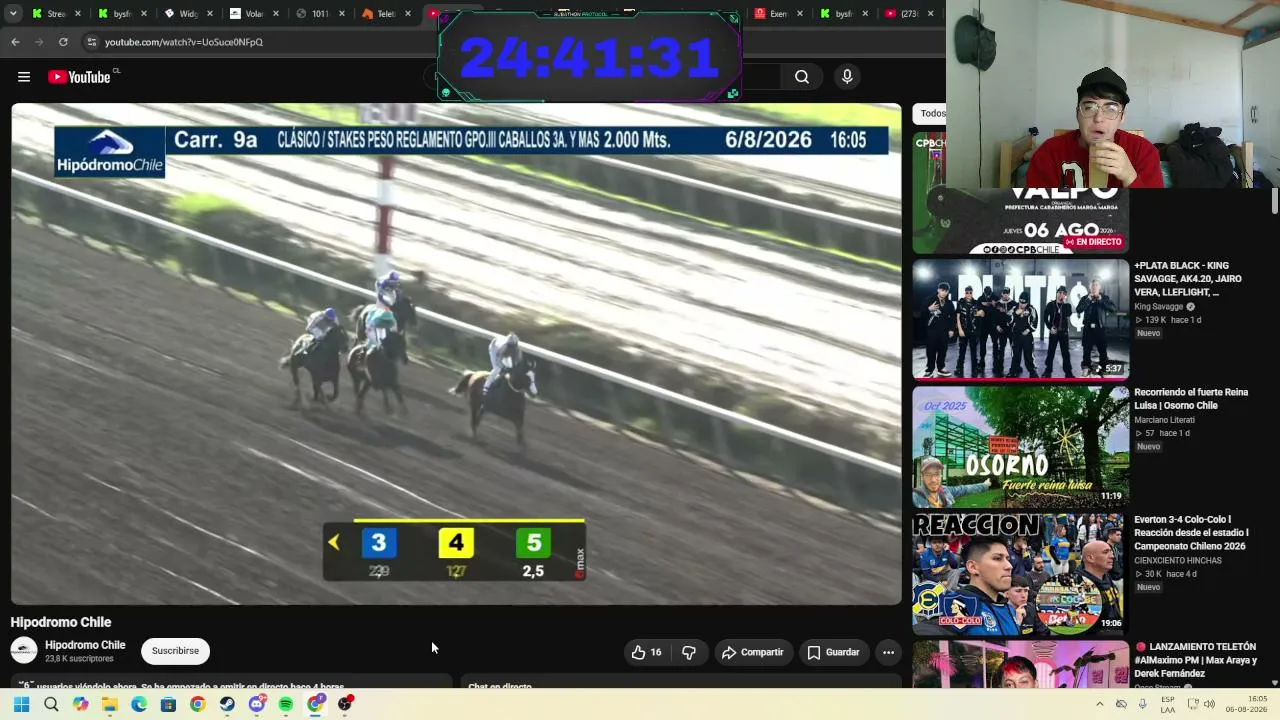This screenshot has width=1280, height=720.
Task: Go to the YouTube home logo
Action: [x=79, y=77]
